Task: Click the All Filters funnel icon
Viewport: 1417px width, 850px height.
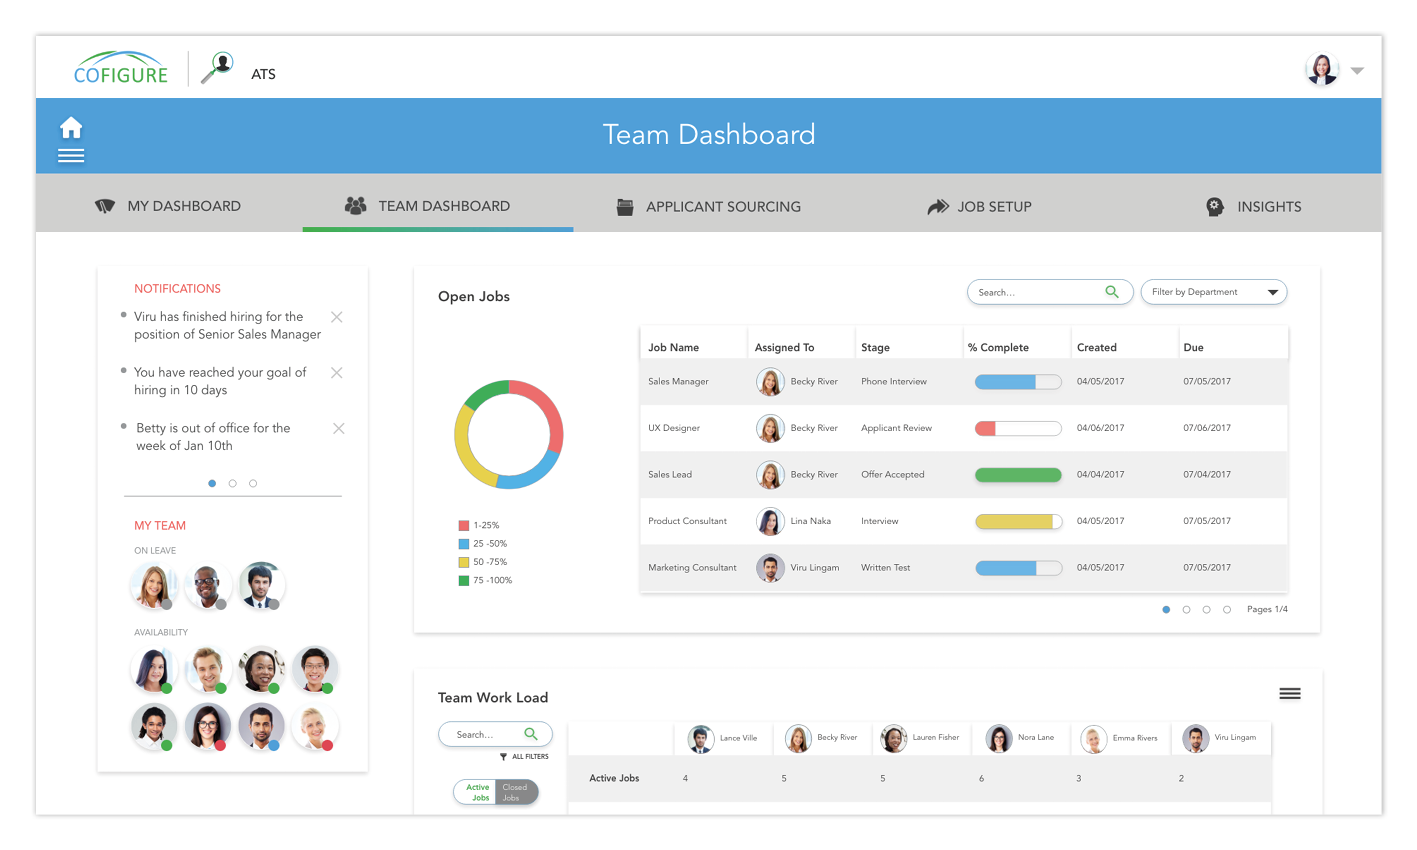Action: (503, 757)
